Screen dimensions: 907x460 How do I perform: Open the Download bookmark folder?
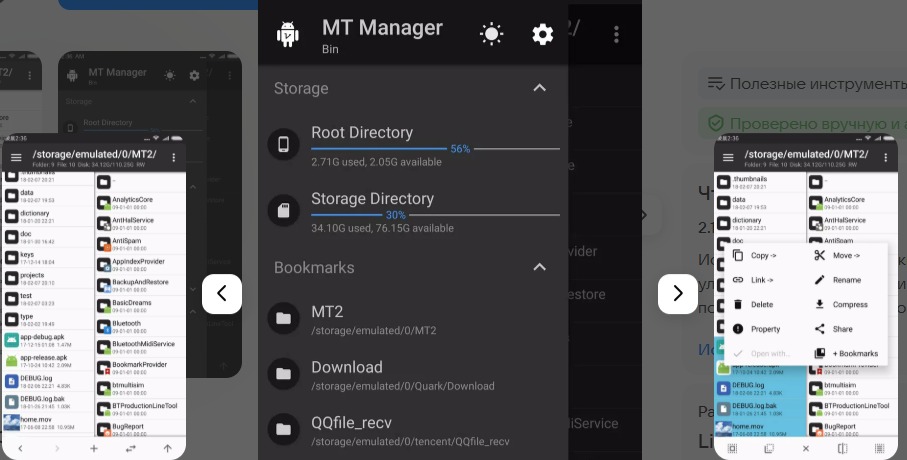click(413, 375)
